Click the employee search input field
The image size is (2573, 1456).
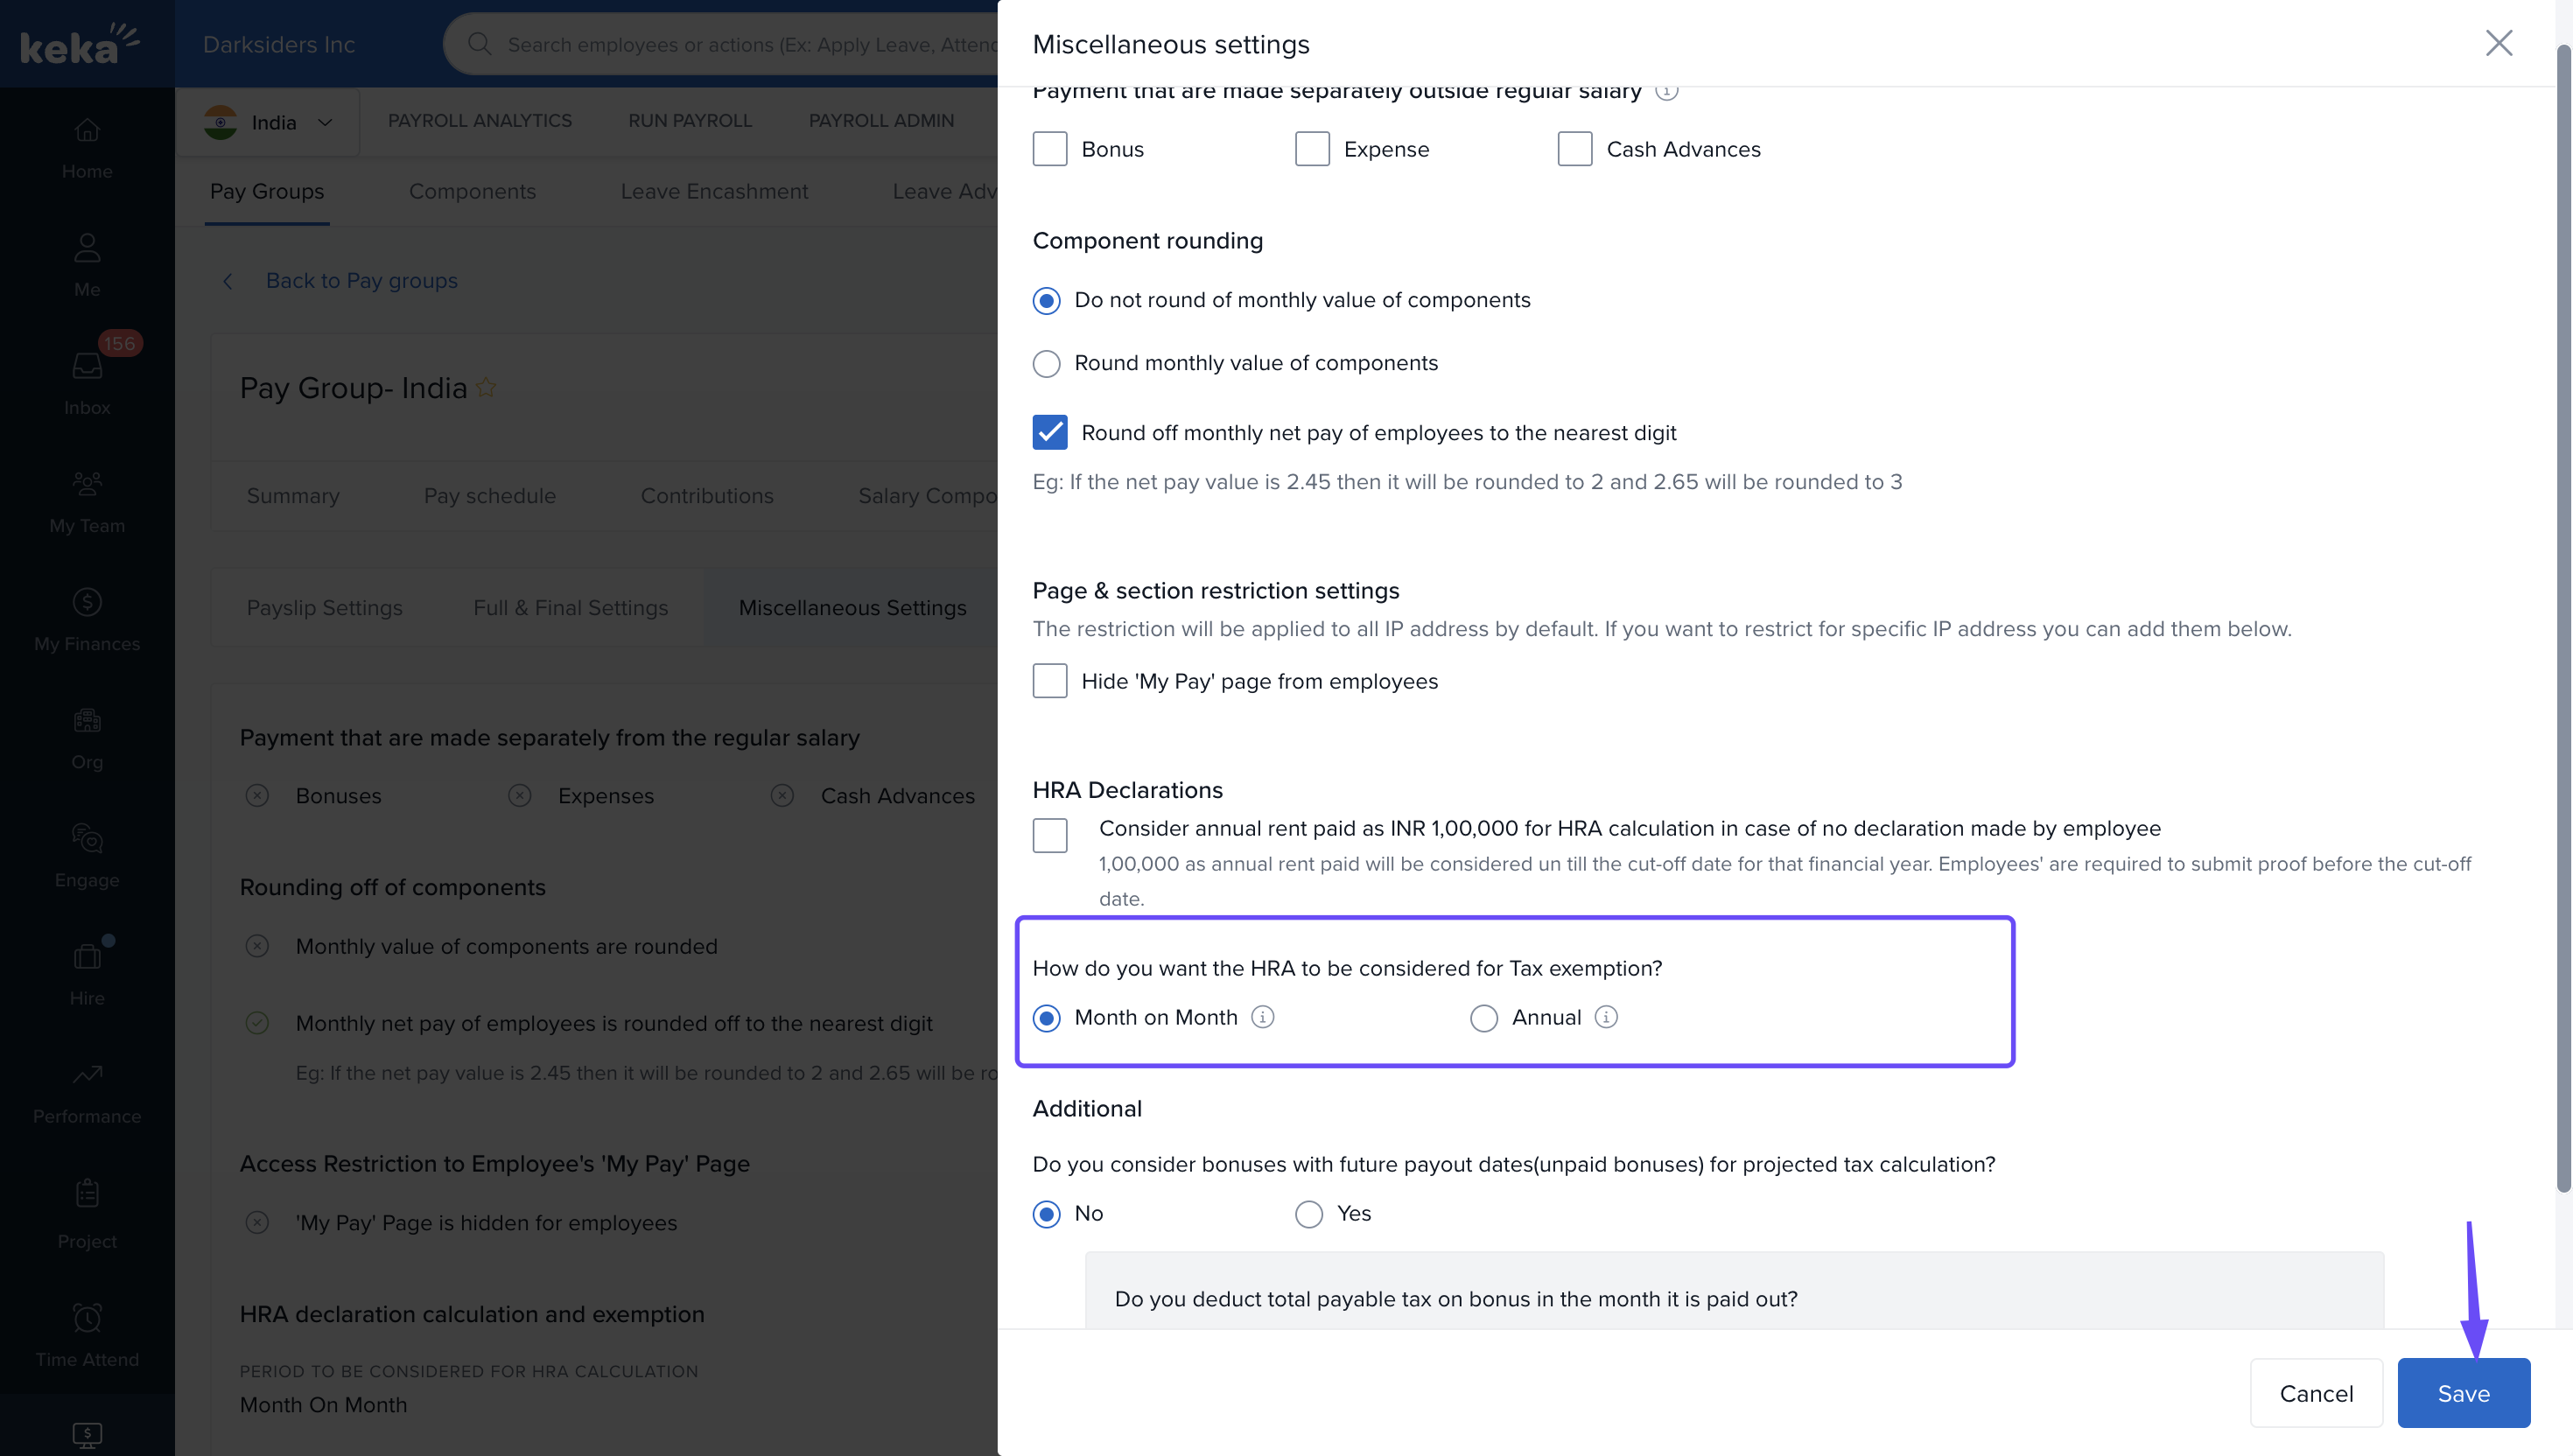750,44
